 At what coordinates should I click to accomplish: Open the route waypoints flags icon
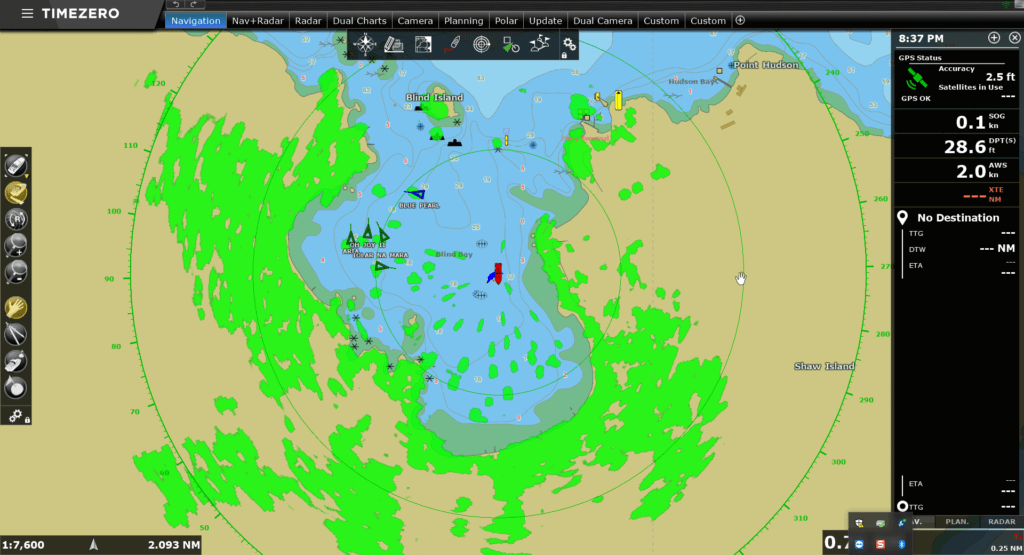pos(539,44)
